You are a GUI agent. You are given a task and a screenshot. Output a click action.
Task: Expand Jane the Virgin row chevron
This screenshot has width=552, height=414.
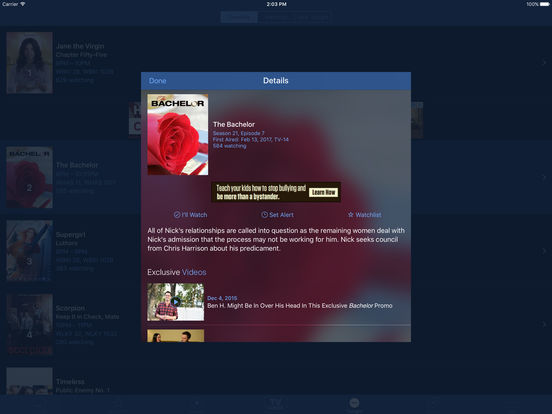point(544,63)
